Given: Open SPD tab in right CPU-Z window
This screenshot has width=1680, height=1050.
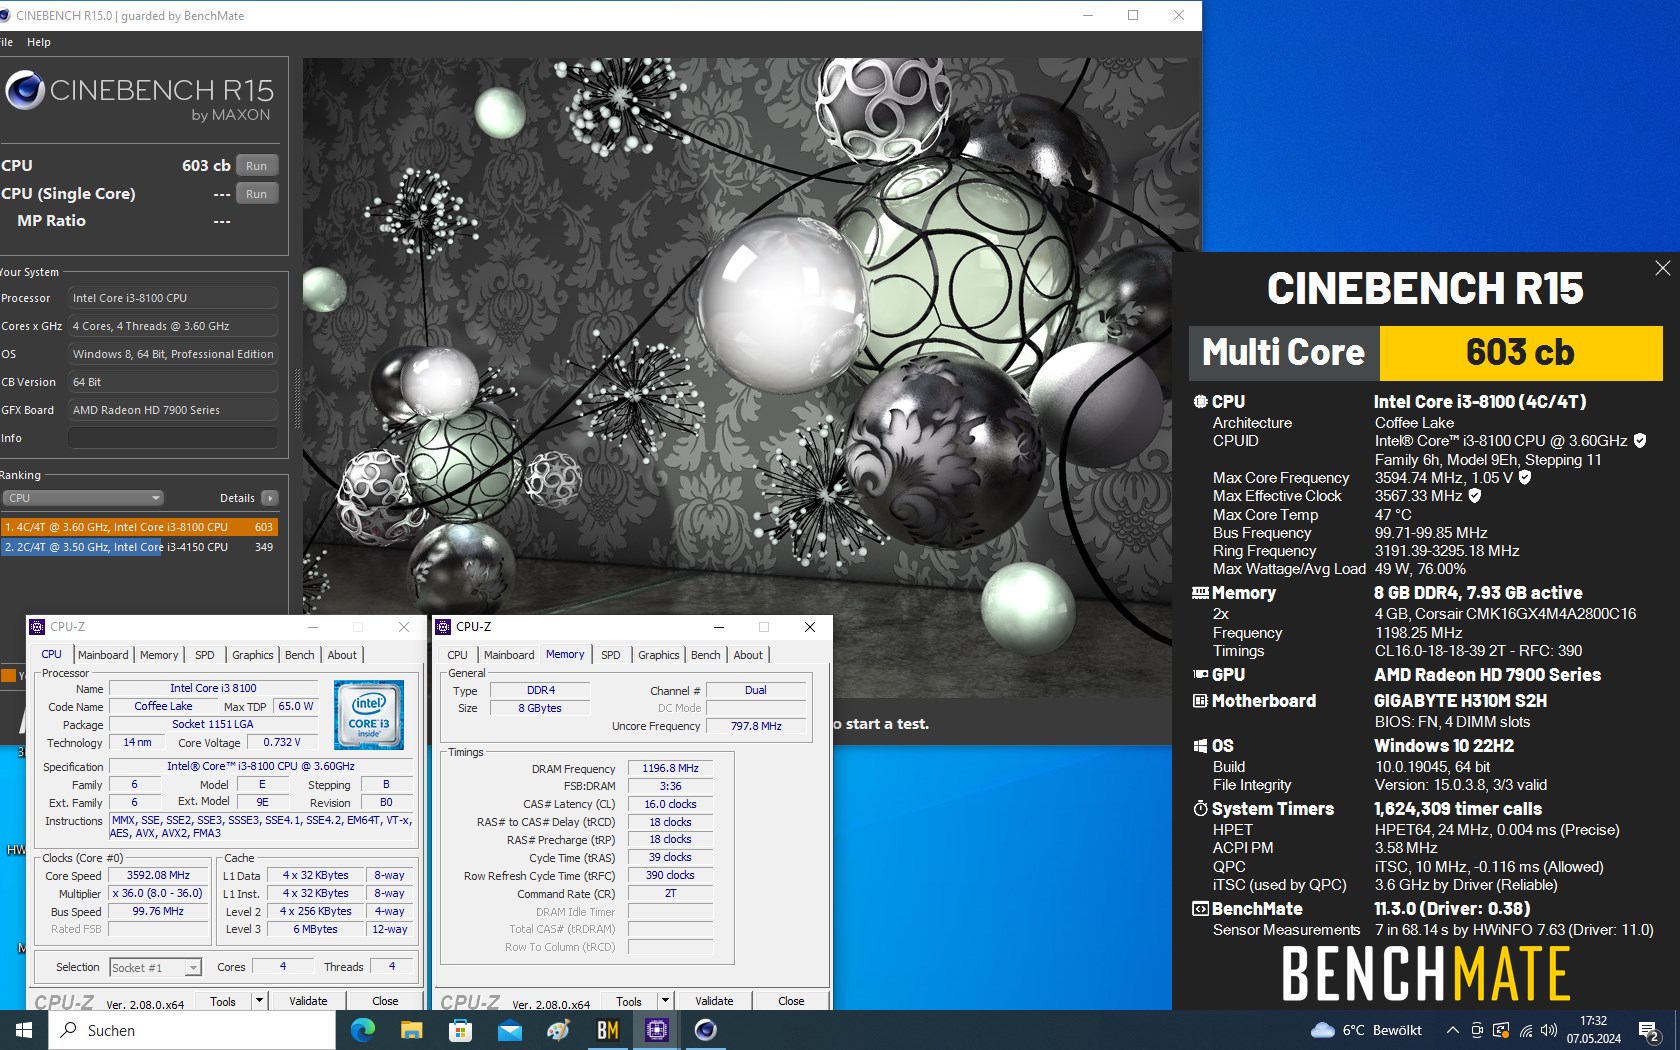Looking at the screenshot, I should [611, 655].
